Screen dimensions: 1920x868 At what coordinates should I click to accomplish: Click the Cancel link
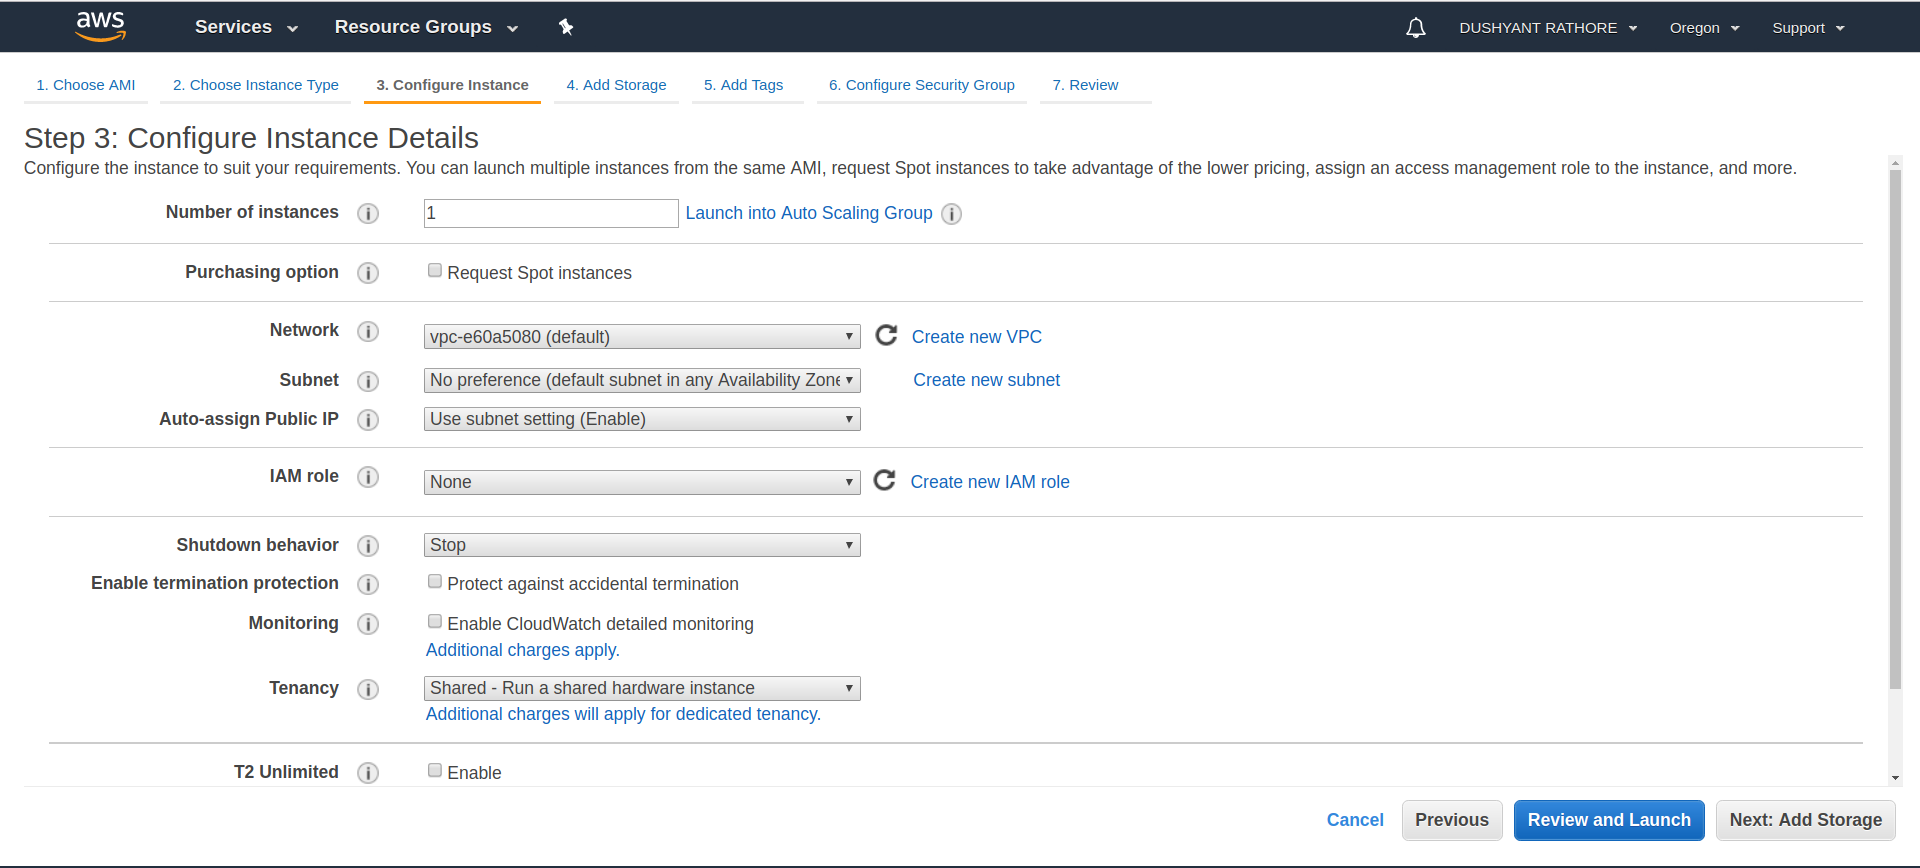[x=1355, y=820]
